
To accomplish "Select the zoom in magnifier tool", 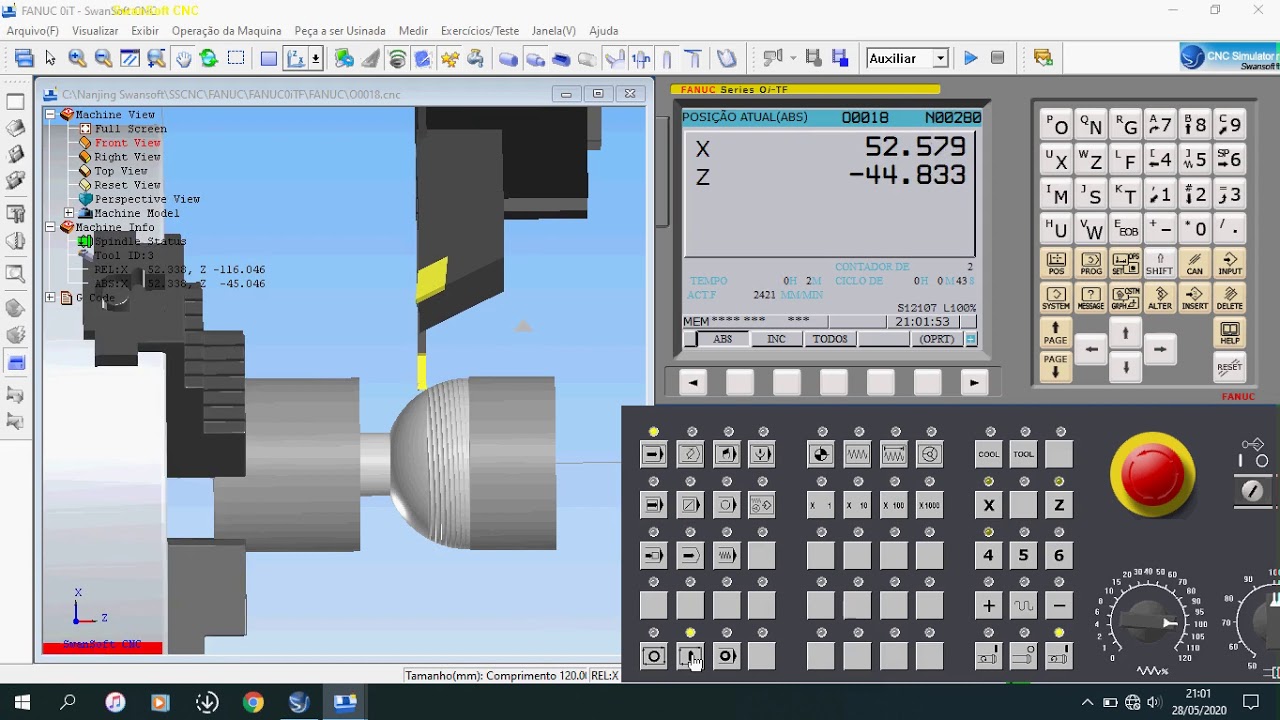I will 77,58.
